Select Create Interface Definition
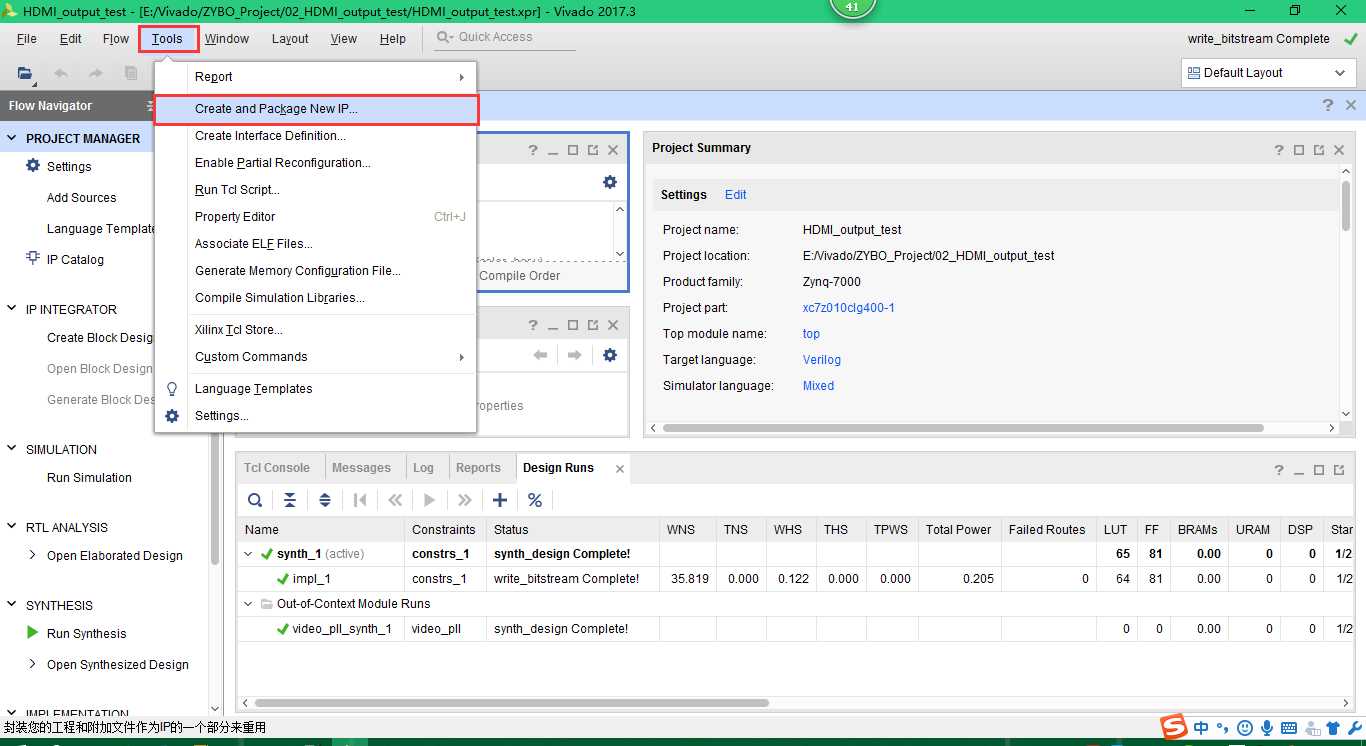 [x=316, y=136]
